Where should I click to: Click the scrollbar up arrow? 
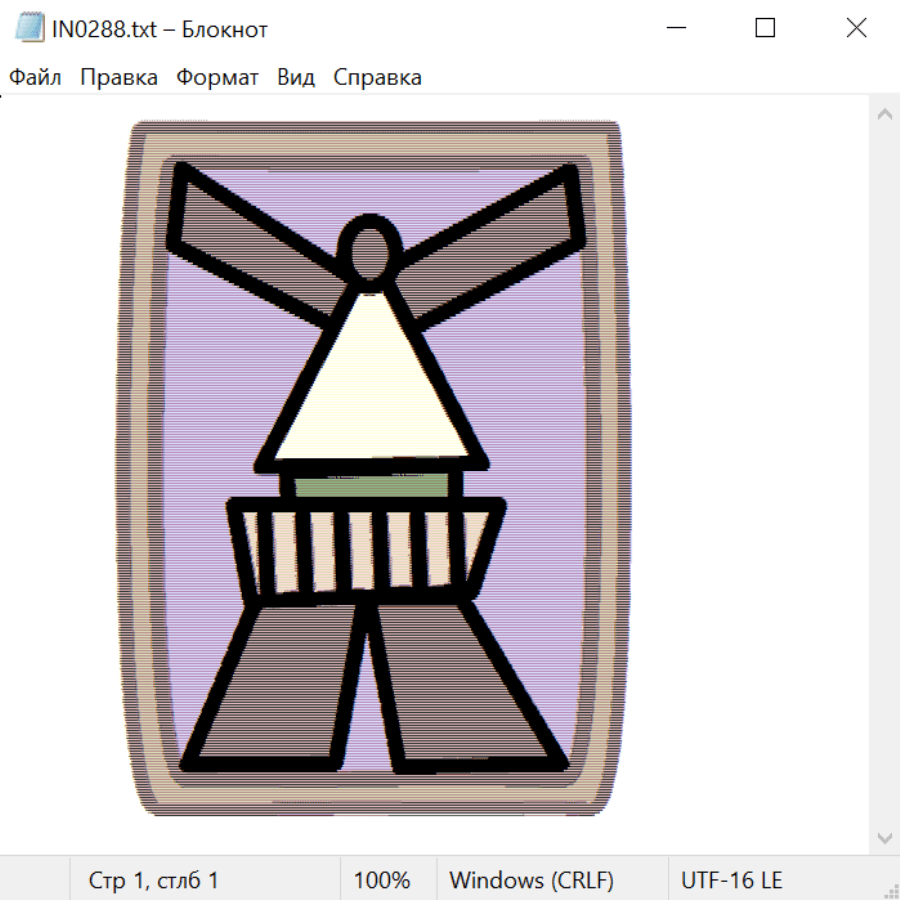[x=884, y=114]
